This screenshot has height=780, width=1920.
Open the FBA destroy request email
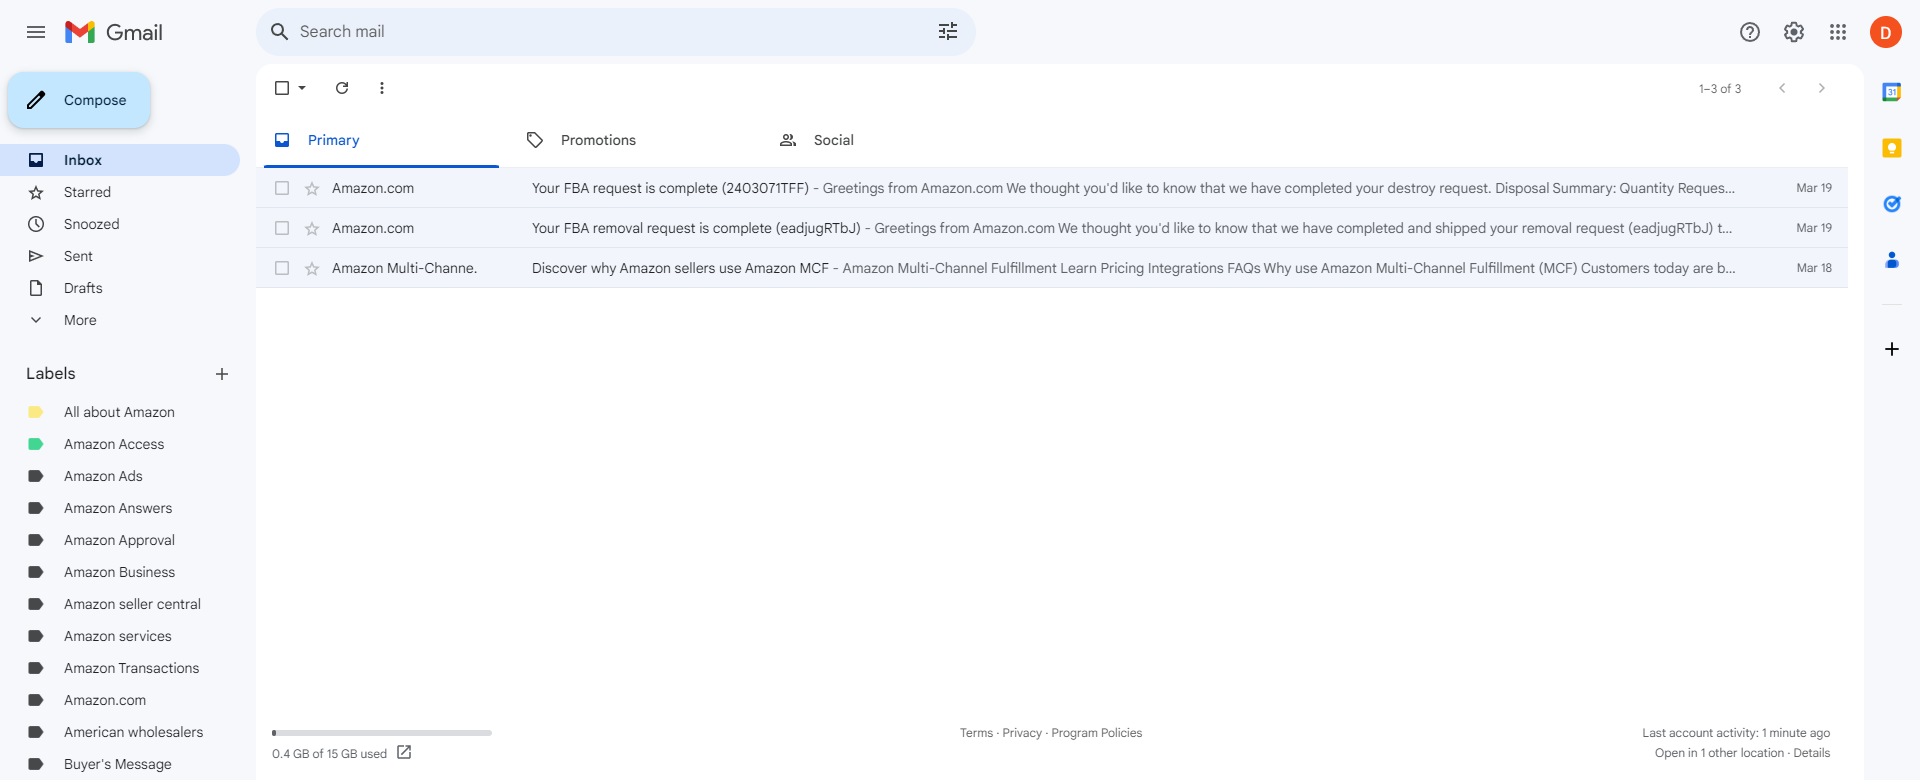coord(1052,188)
